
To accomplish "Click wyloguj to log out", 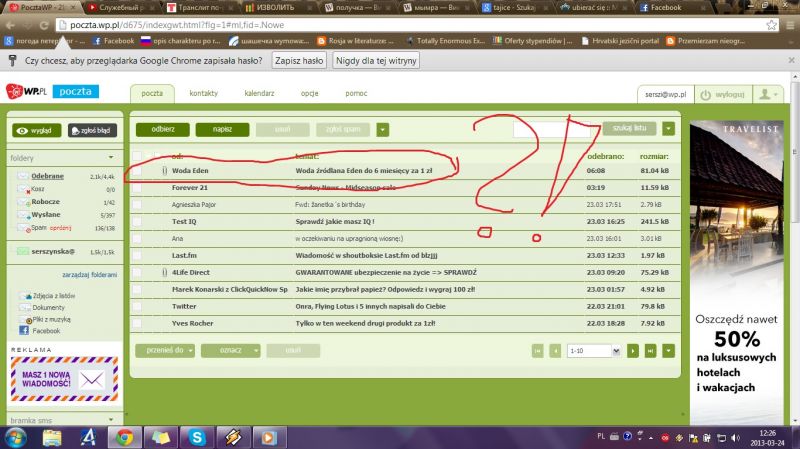I will point(723,94).
